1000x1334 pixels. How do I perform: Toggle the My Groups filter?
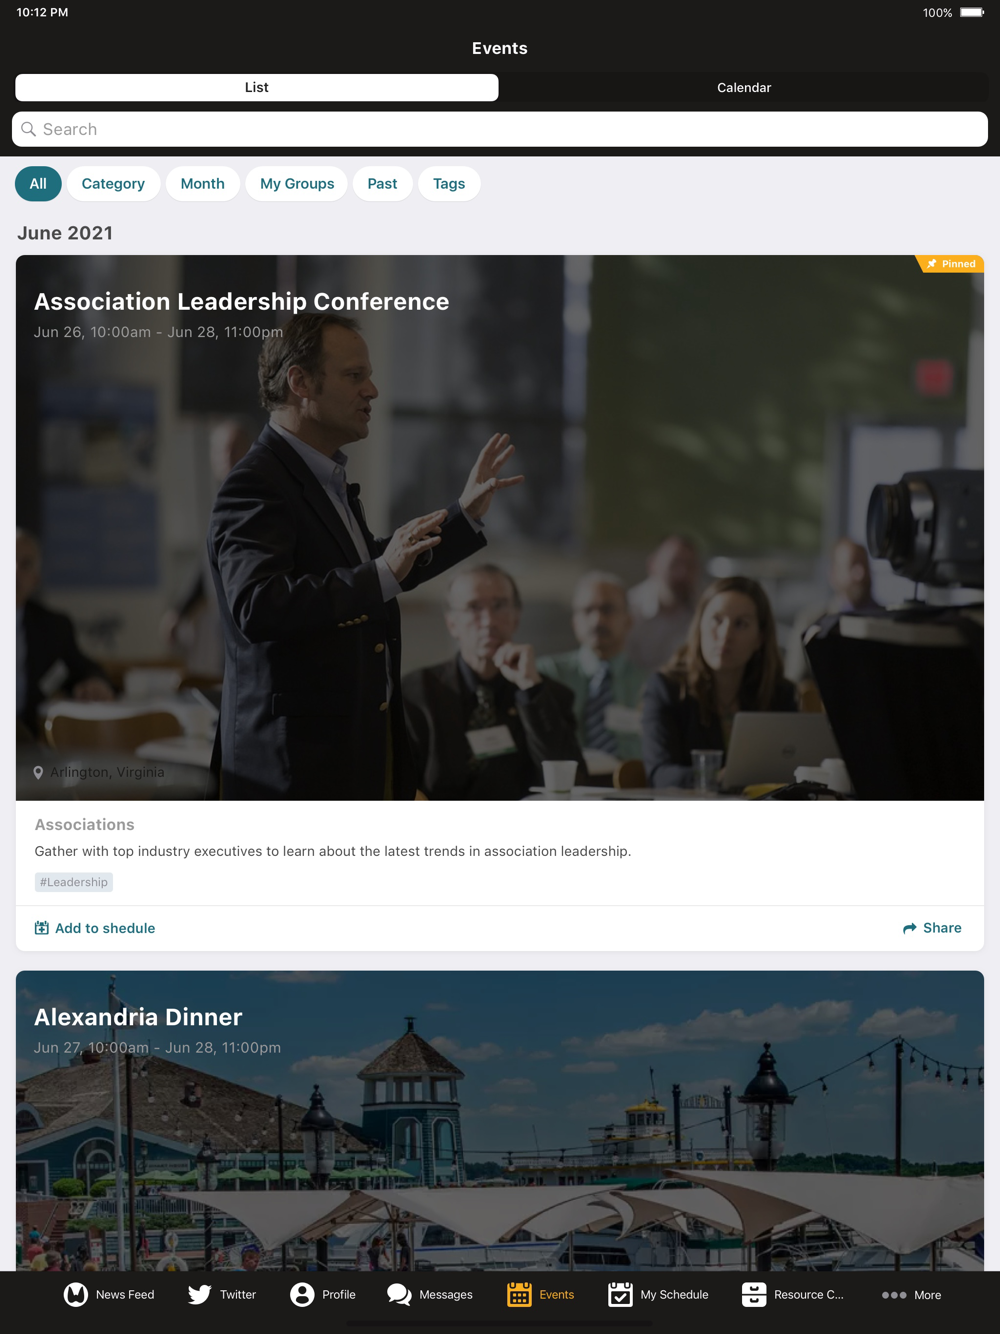[297, 184]
